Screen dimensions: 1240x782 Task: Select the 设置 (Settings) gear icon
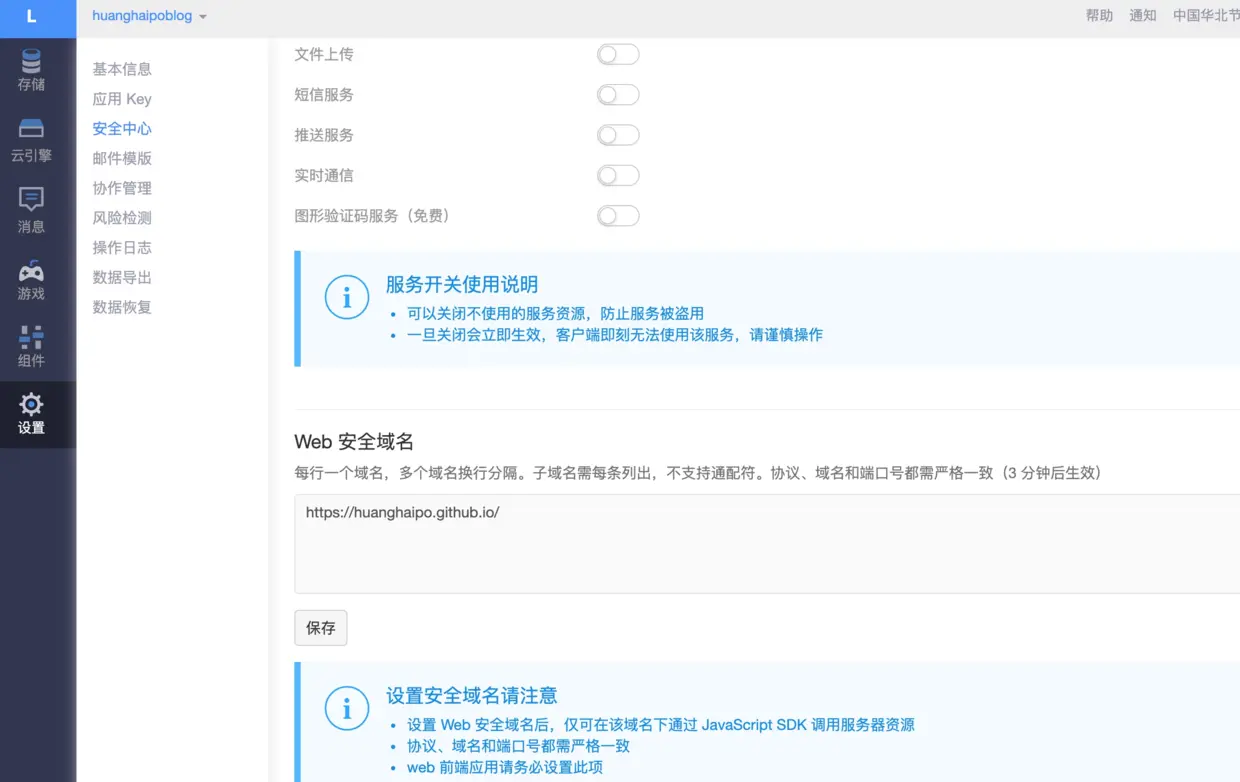pyautogui.click(x=31, y=414)
